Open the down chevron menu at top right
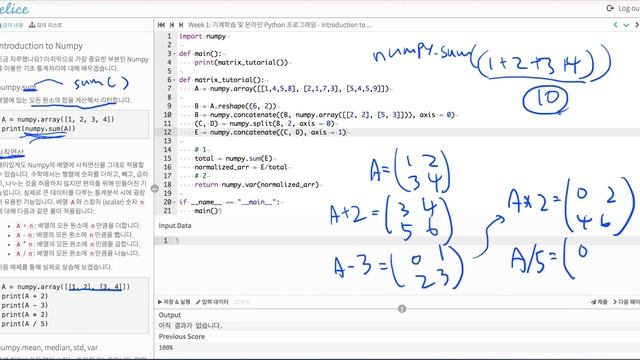 [626, 25]
